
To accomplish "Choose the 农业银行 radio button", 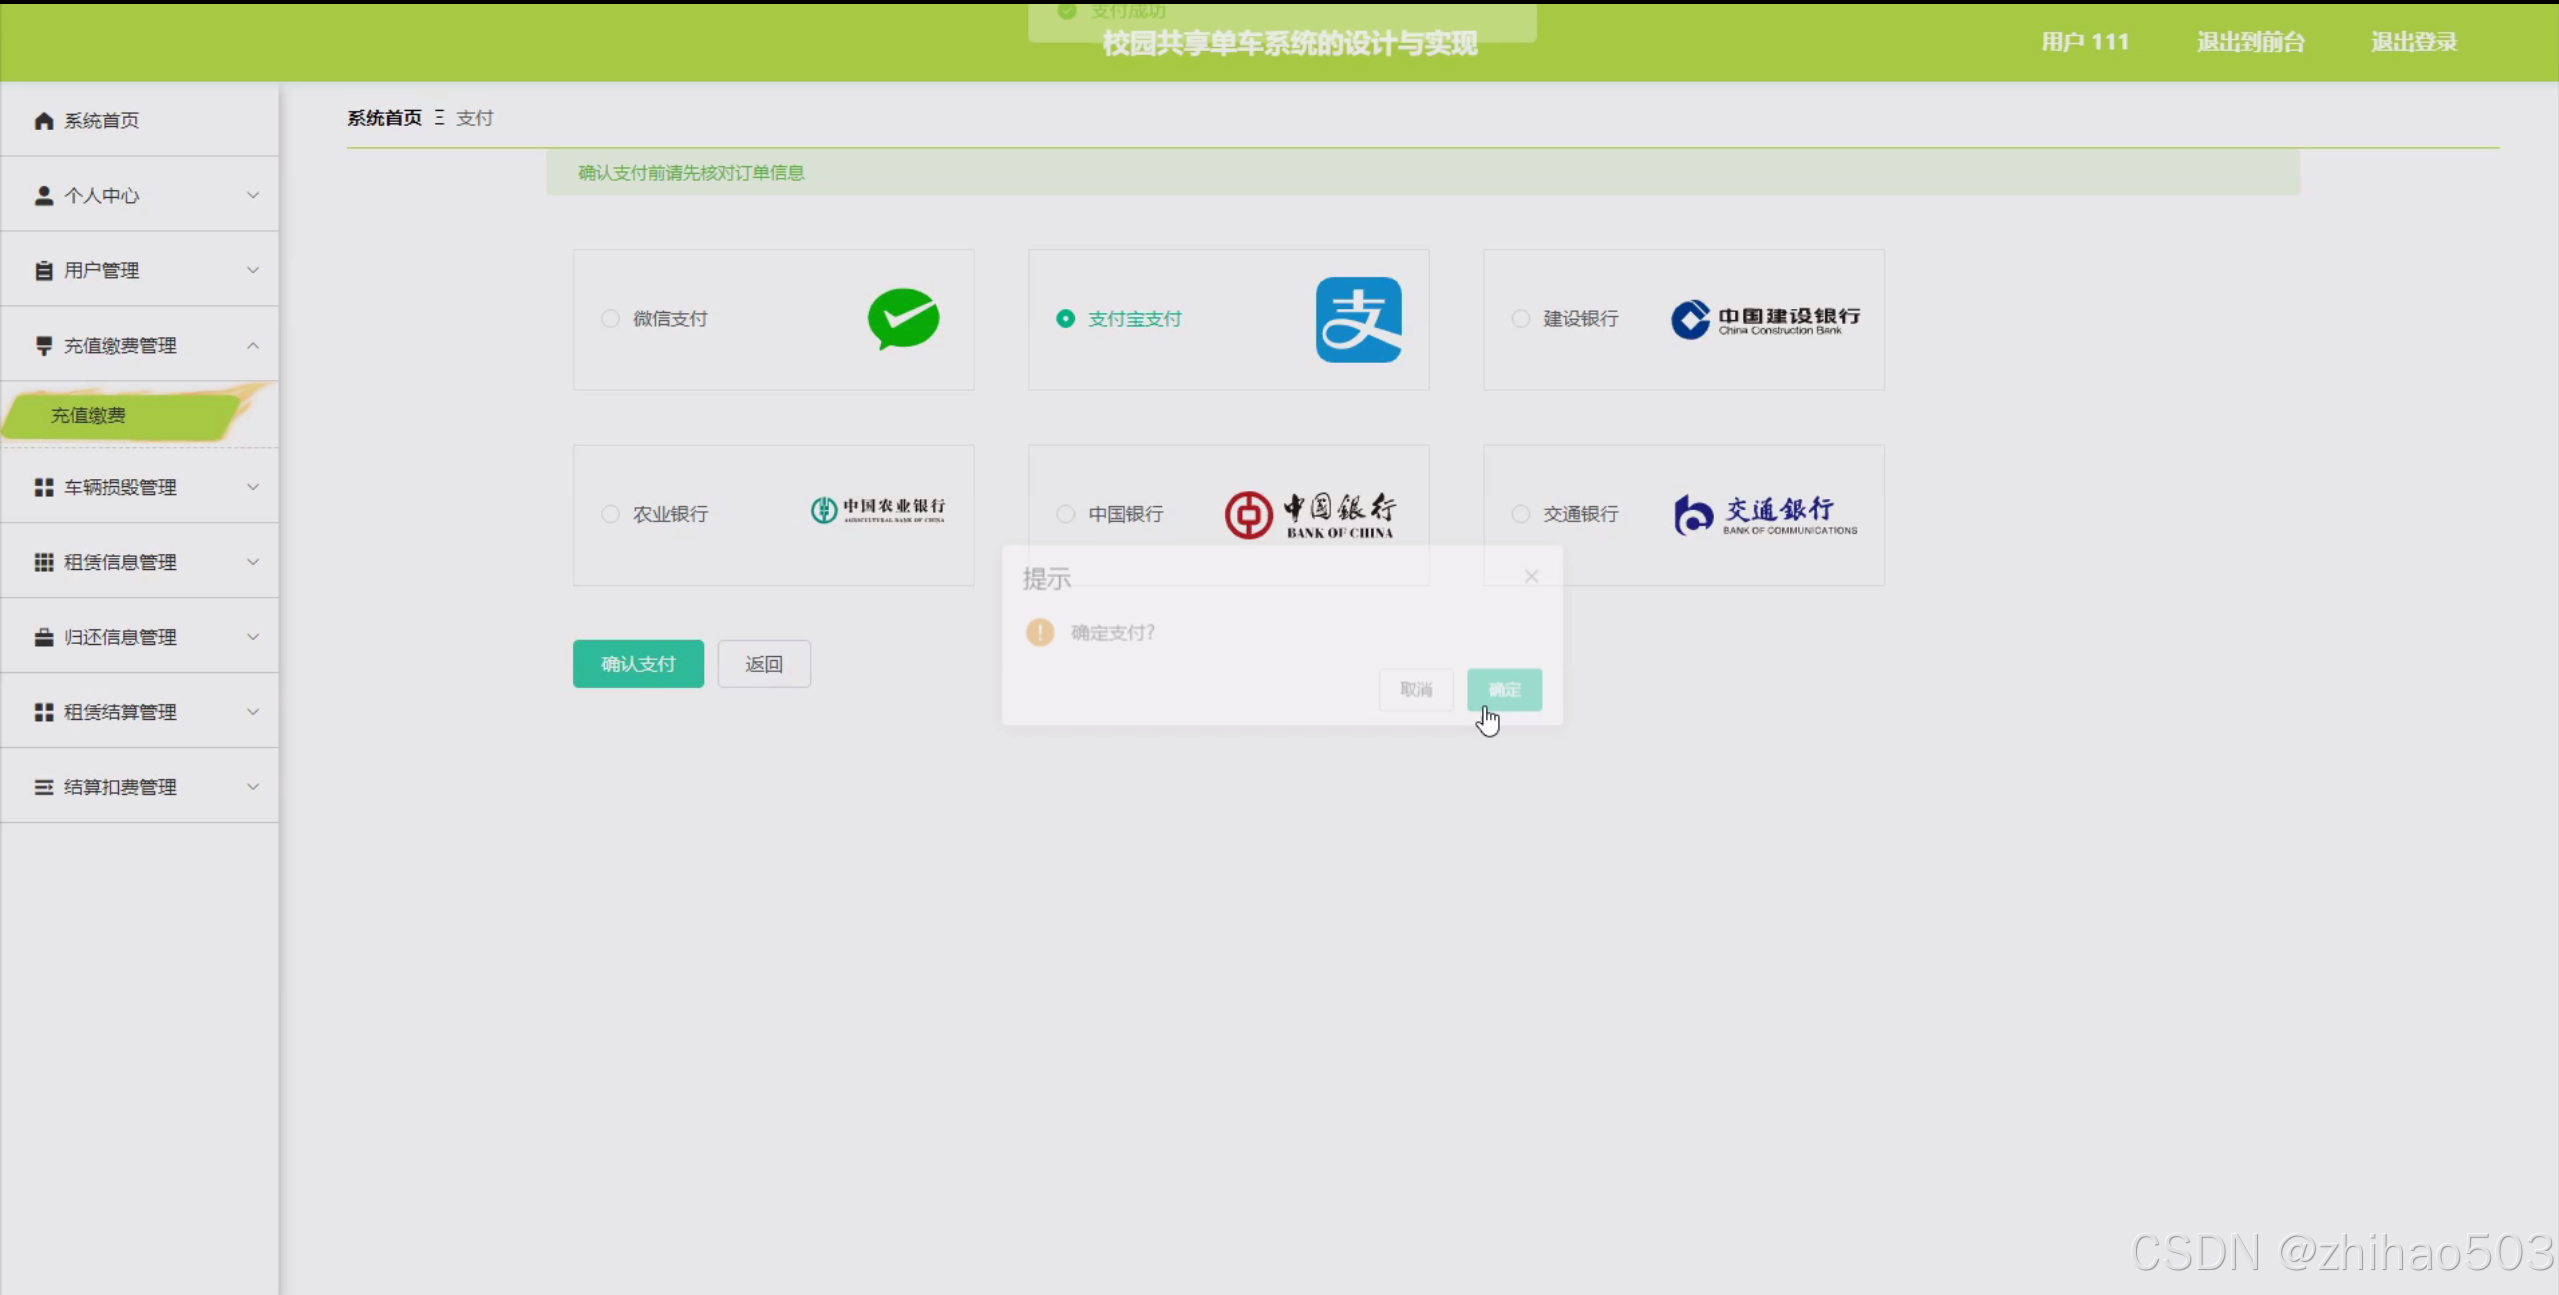I will pyautogui.click(x=610, y=514).
